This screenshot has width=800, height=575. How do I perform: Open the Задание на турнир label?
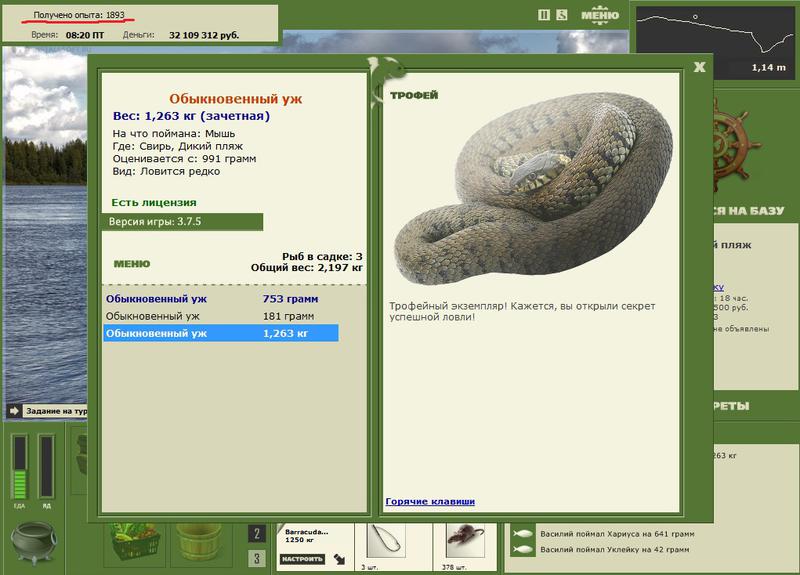pyautogui.click(x=56, y=411)
